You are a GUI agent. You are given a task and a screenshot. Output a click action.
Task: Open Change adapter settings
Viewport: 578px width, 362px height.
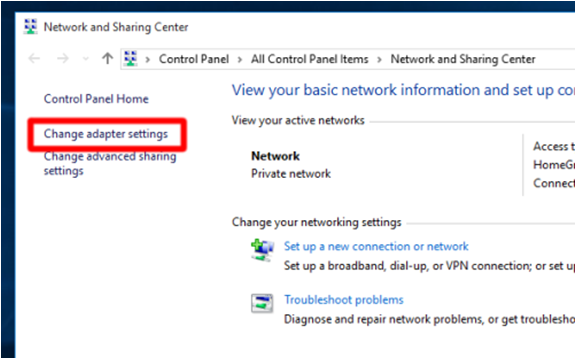[x=106, y=134]
